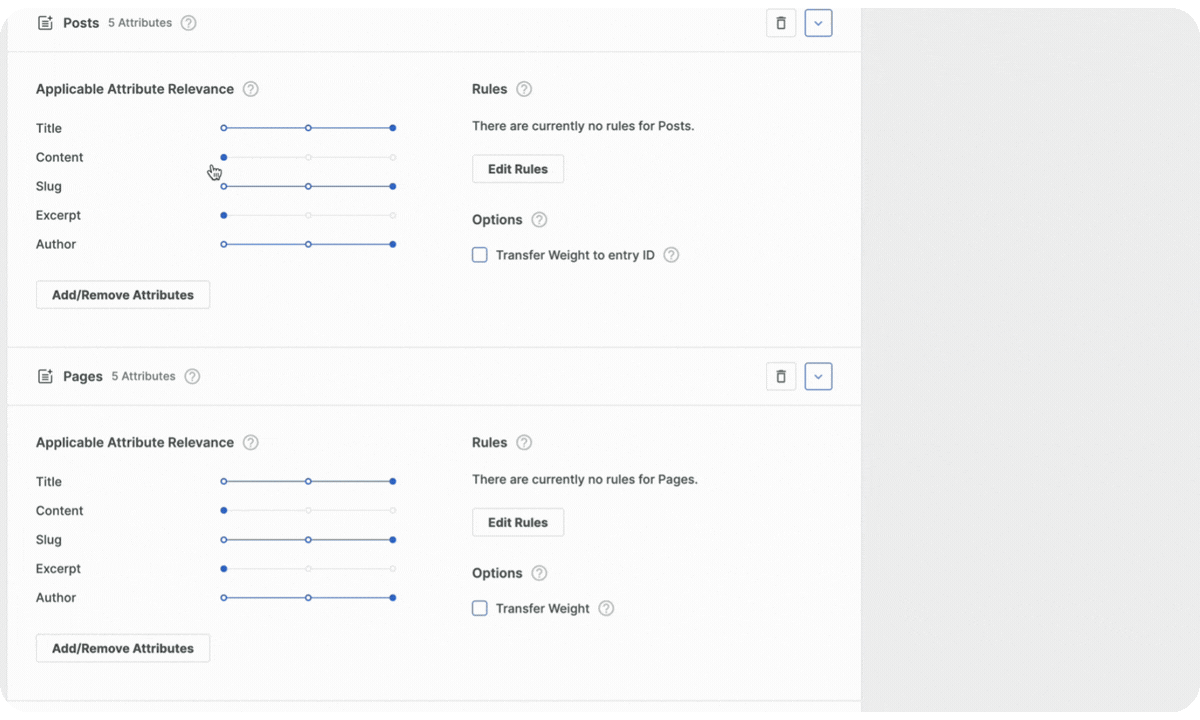The height and width of the screenshot is (720, 1200).
Task: Click the Posts document icon in the header
Action: (x=45, y=22)
